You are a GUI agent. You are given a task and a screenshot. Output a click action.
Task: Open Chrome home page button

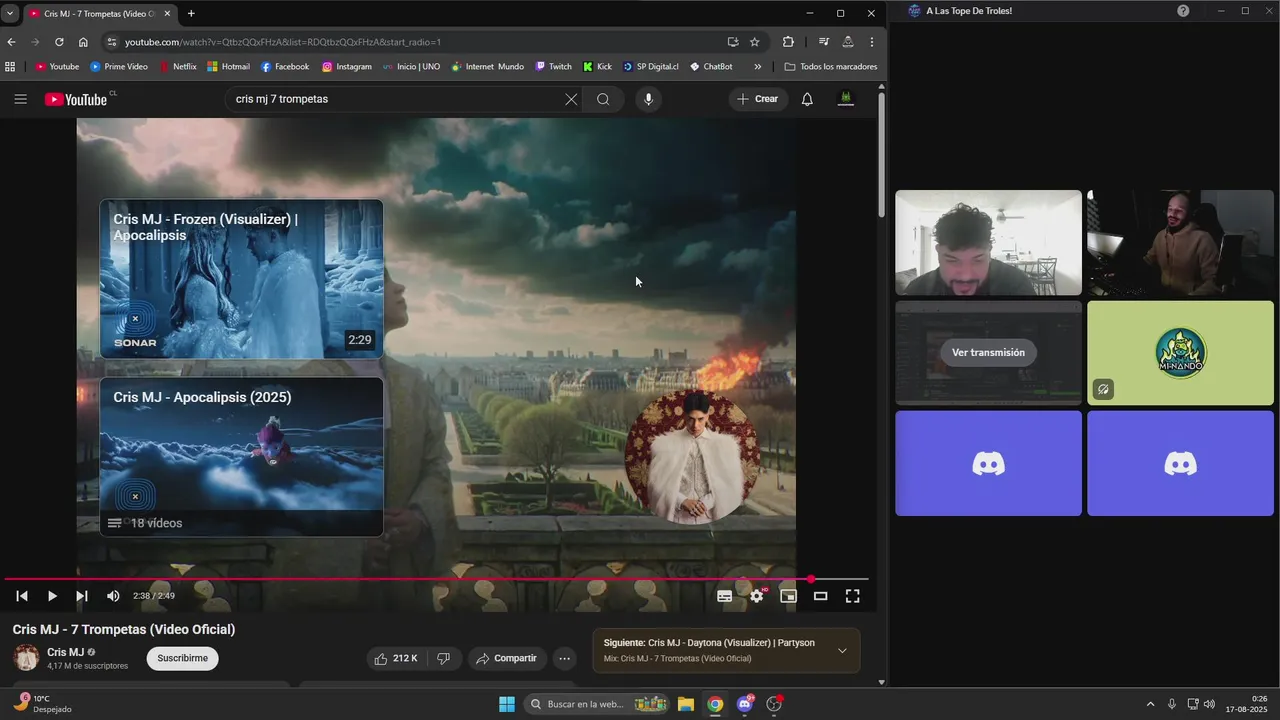pyautogui.click(x=83, y=42)
